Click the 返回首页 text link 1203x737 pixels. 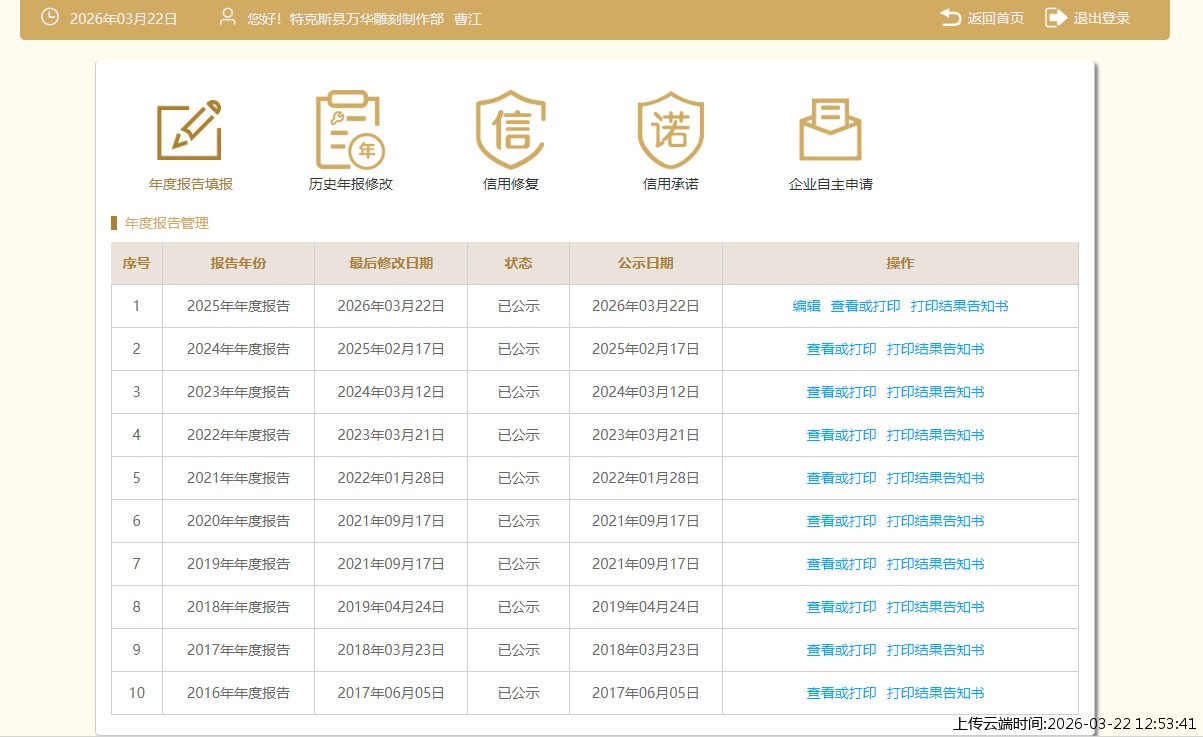995,18
